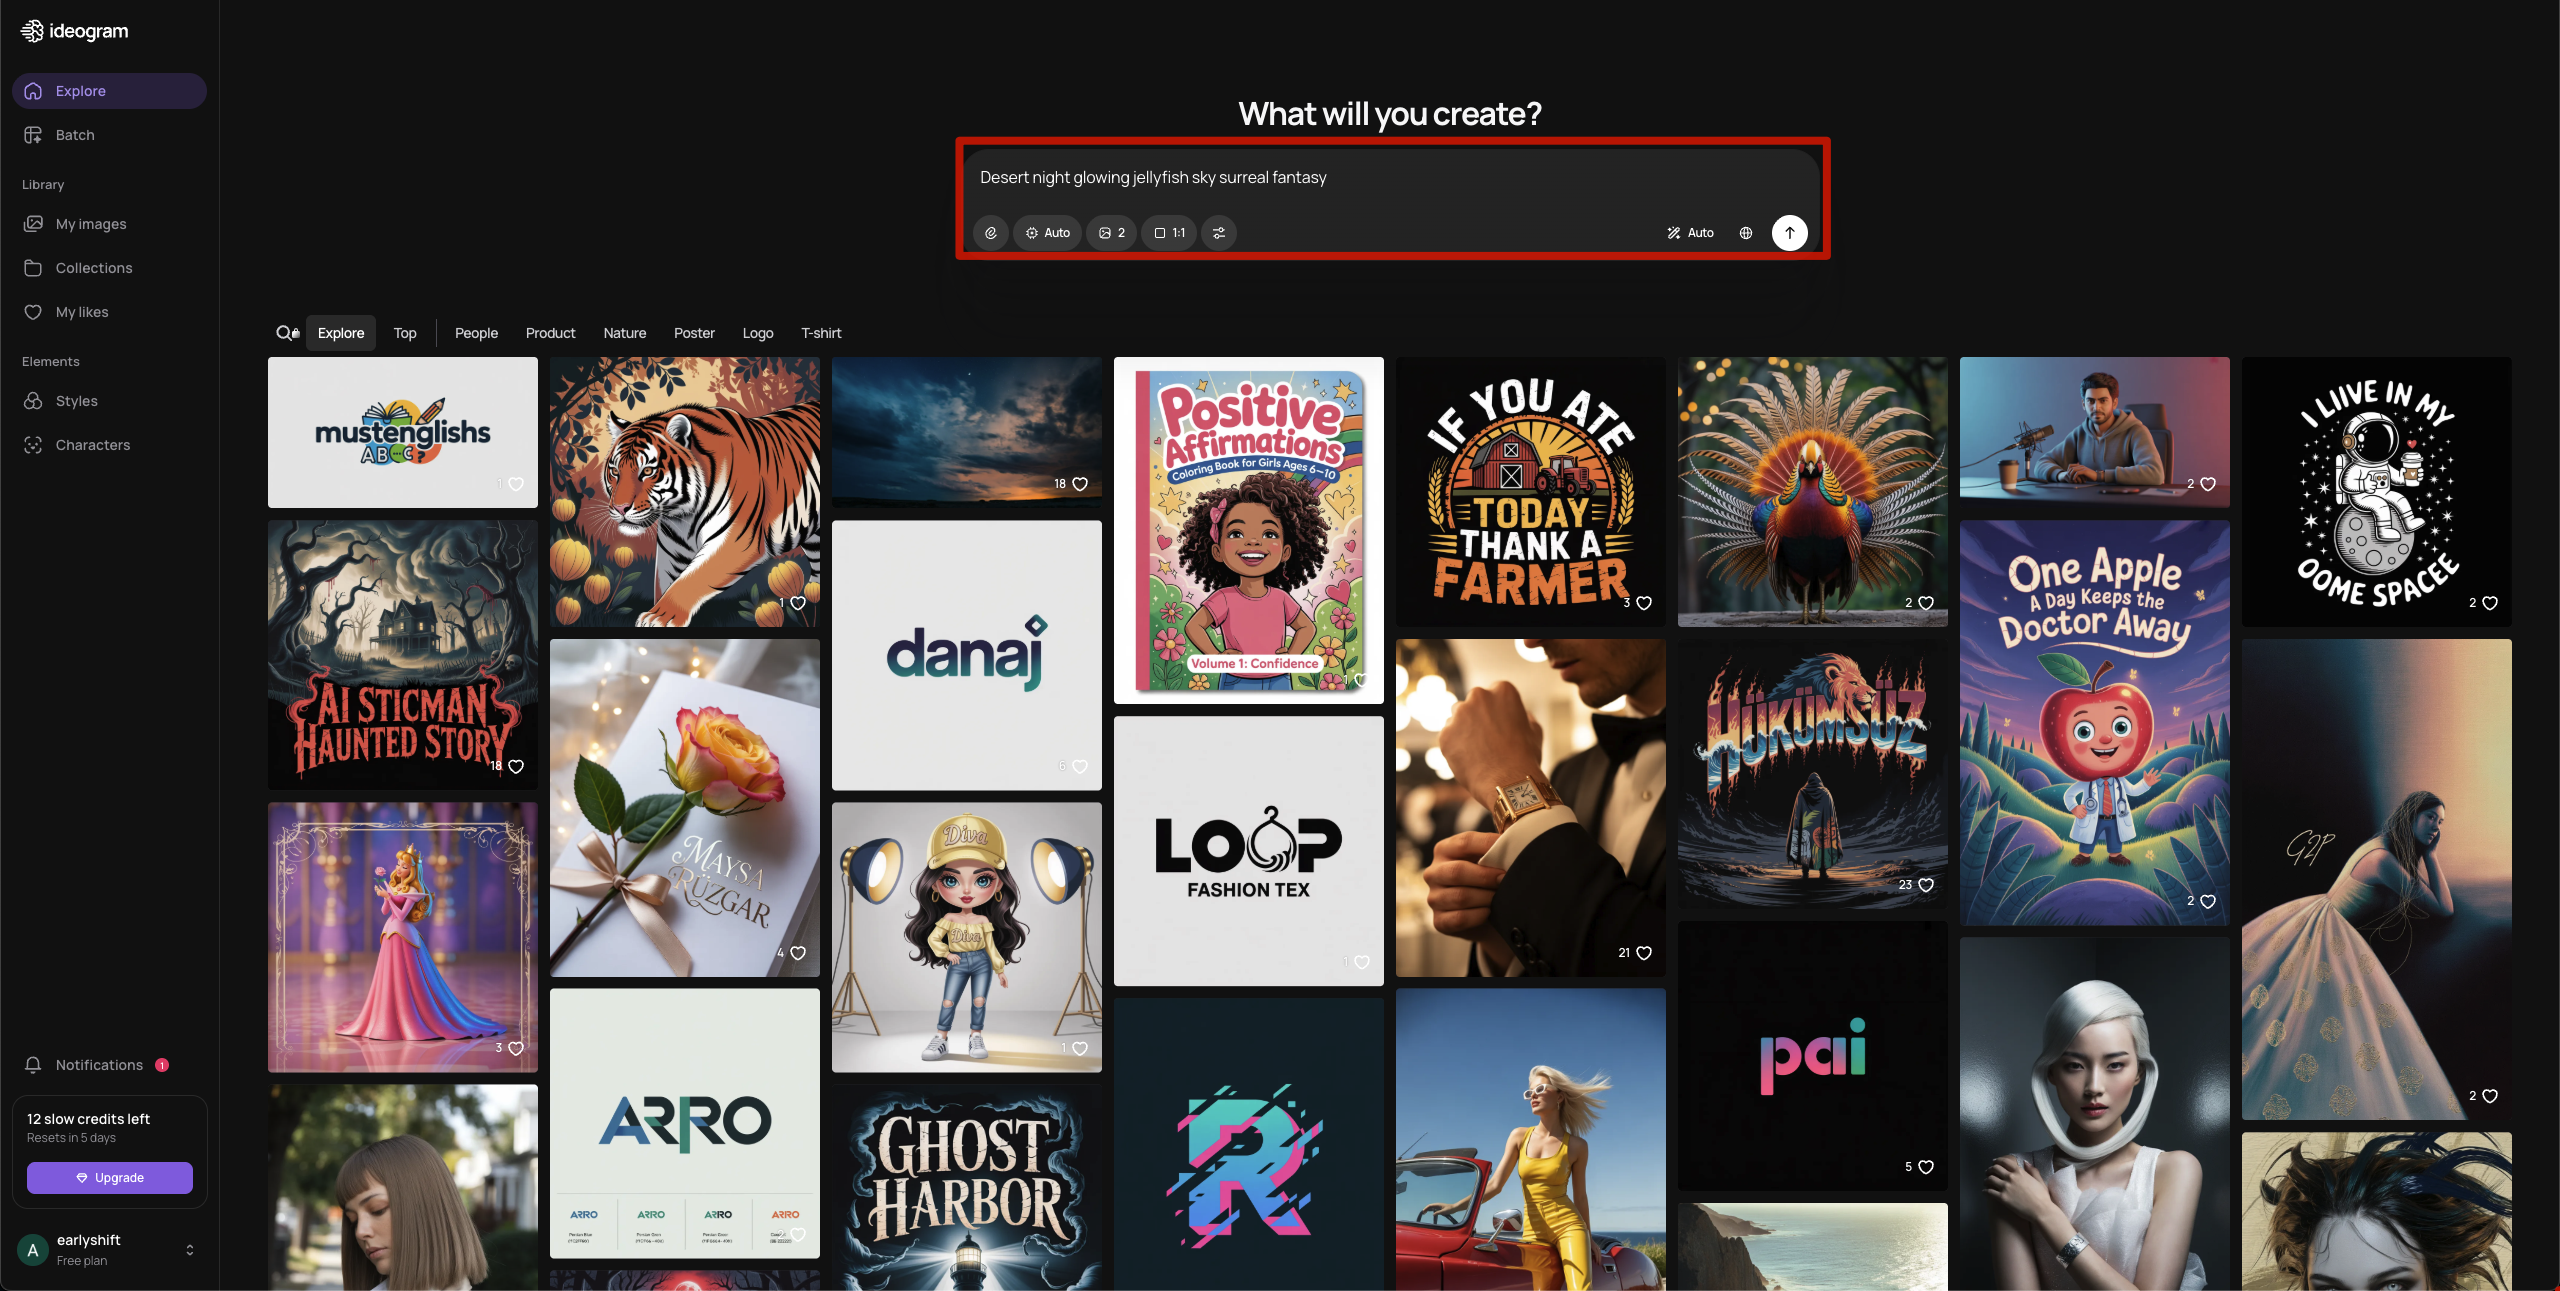Image resolution: width=2560 pixels, height=1291 pixels.
Task: Click the search icon above the gallery
Action: click(x=287, y=333)
